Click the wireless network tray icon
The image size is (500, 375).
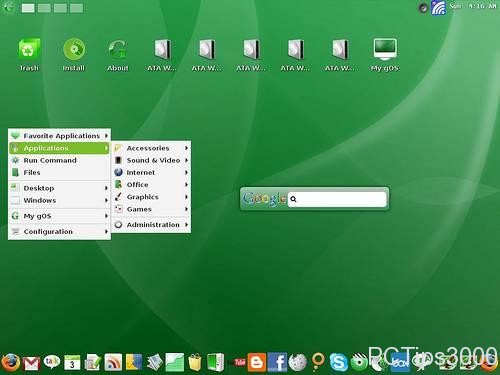click(x=438, y=8)
